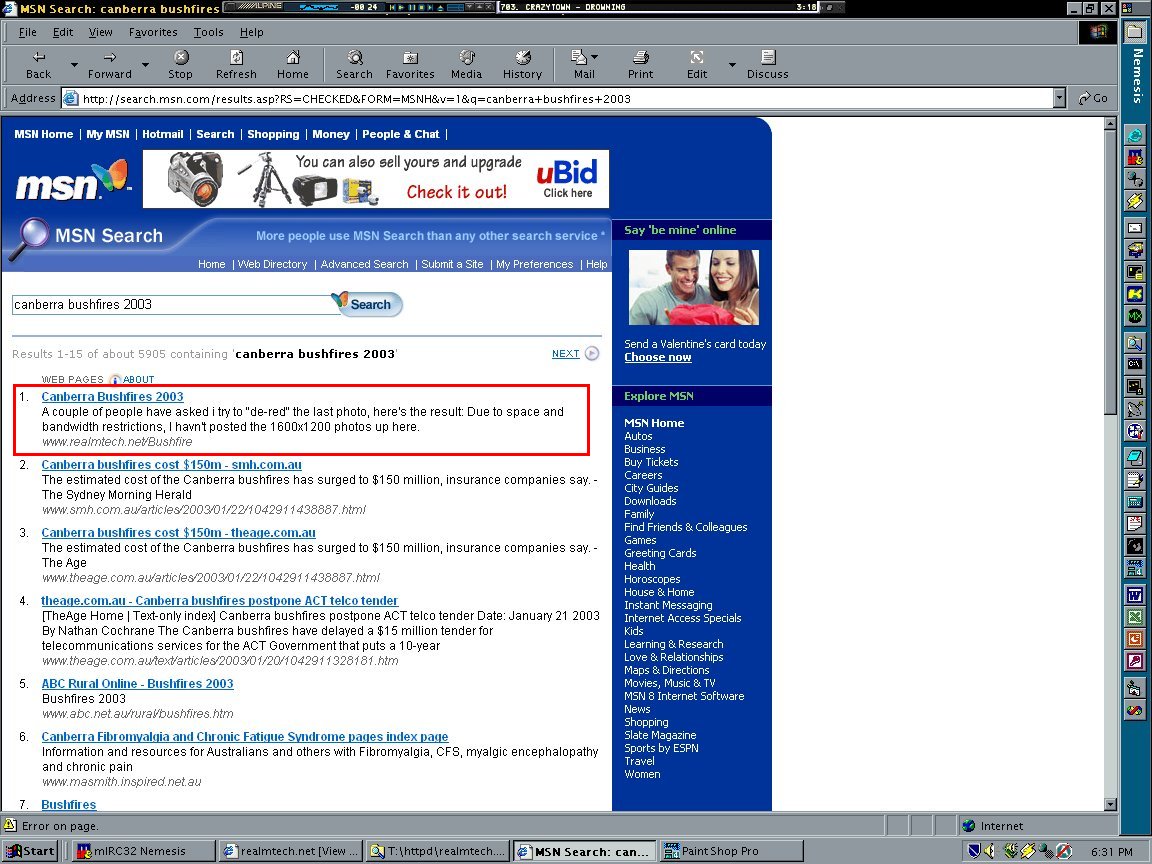
Task: Open the Help menu
Action: [251, 32]
